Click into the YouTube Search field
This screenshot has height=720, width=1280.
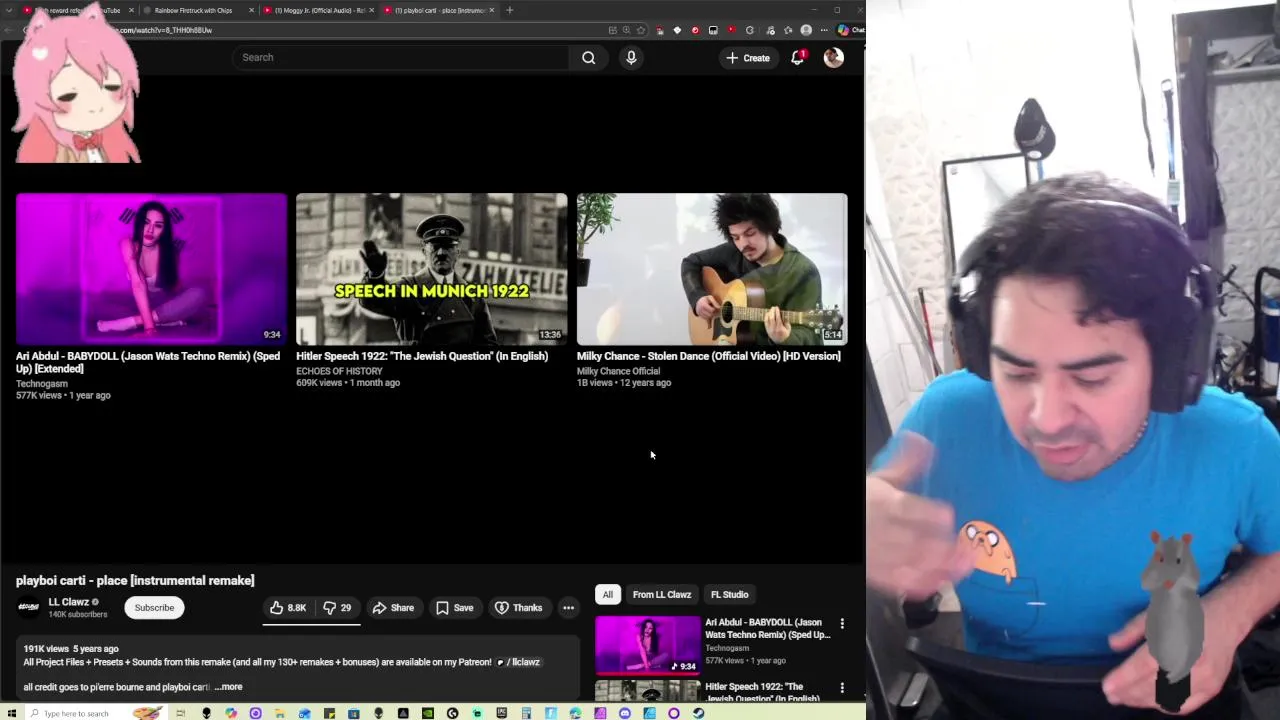(400, 58)
